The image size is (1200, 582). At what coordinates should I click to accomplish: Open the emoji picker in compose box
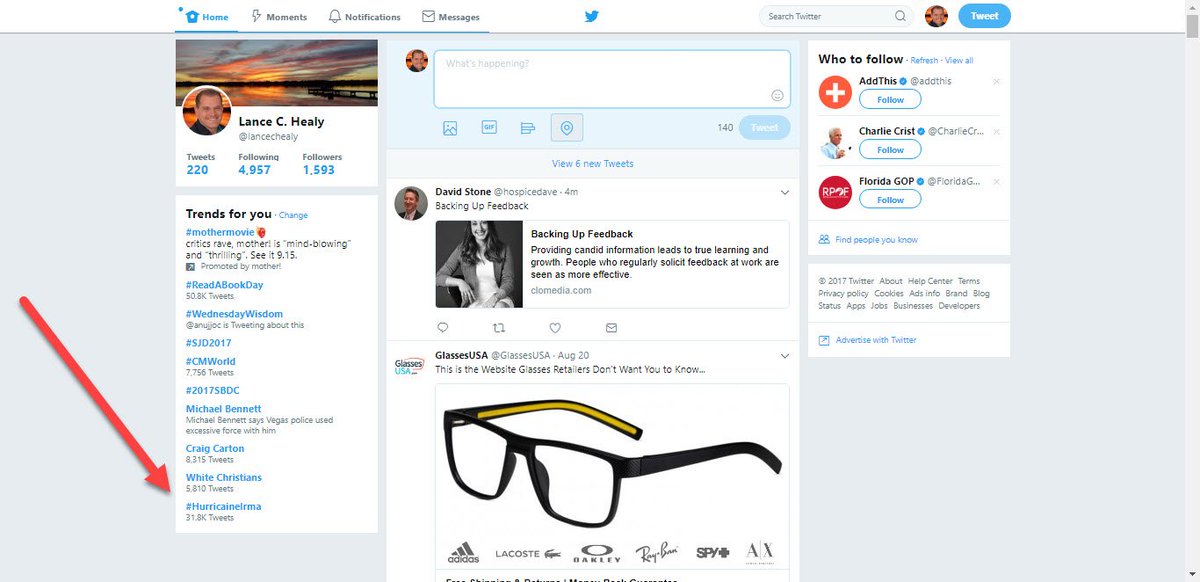tap(777, 95)
